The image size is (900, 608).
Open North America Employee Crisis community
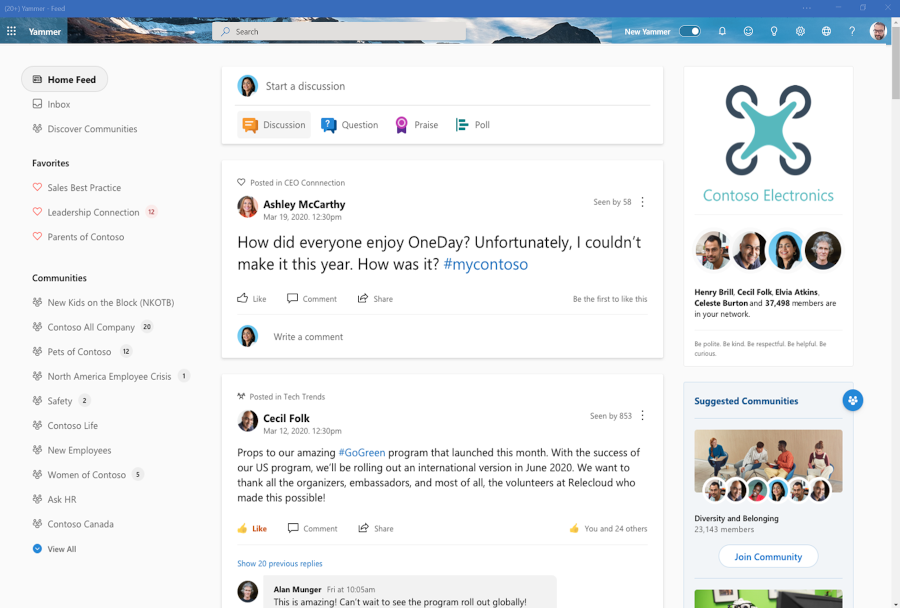pyautogui.click(x=109, y=376)
